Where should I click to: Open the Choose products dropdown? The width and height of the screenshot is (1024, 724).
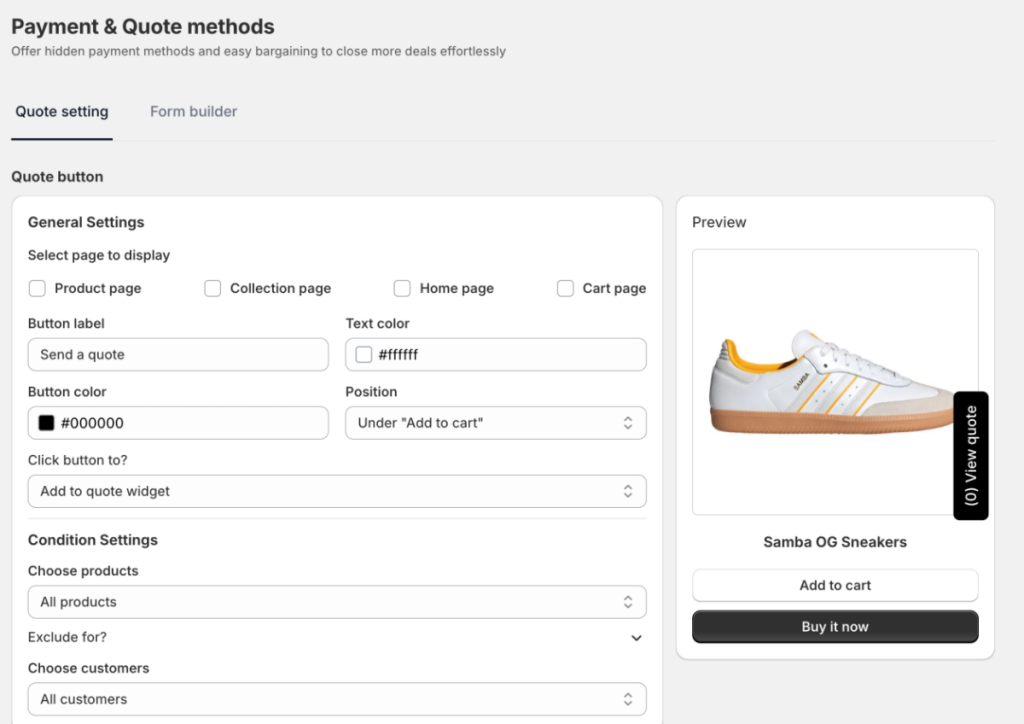(337, 602)
